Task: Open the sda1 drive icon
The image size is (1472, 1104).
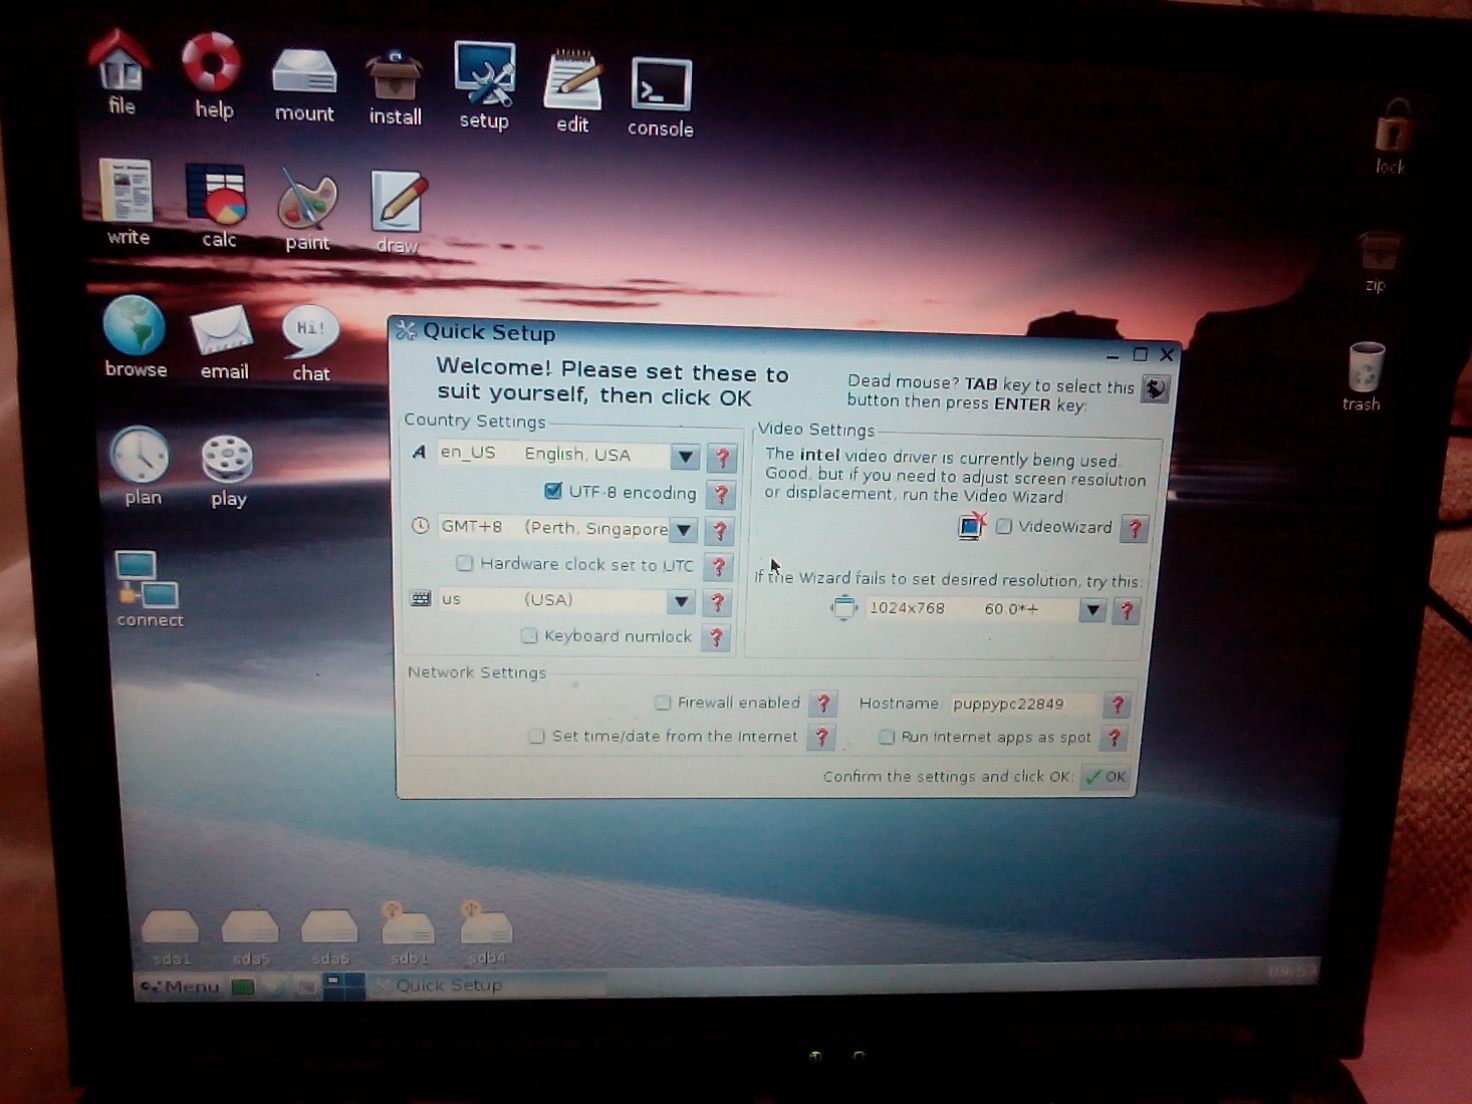Action: point(170,935)
